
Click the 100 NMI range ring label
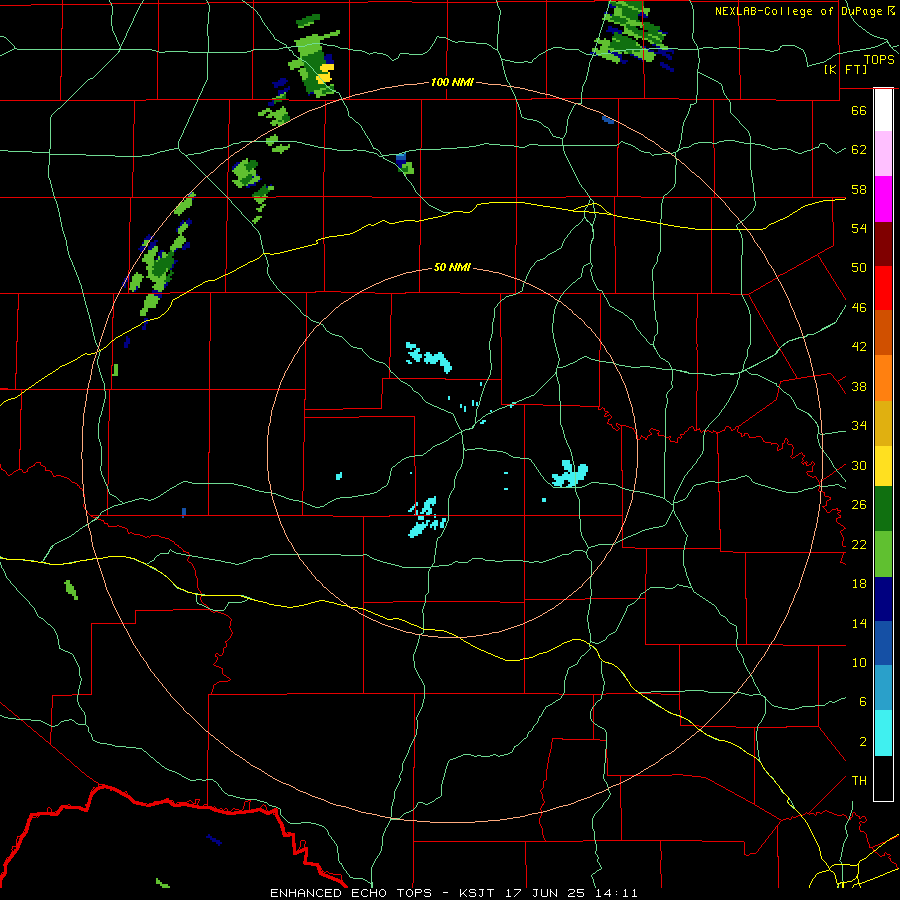pos(452,82)
